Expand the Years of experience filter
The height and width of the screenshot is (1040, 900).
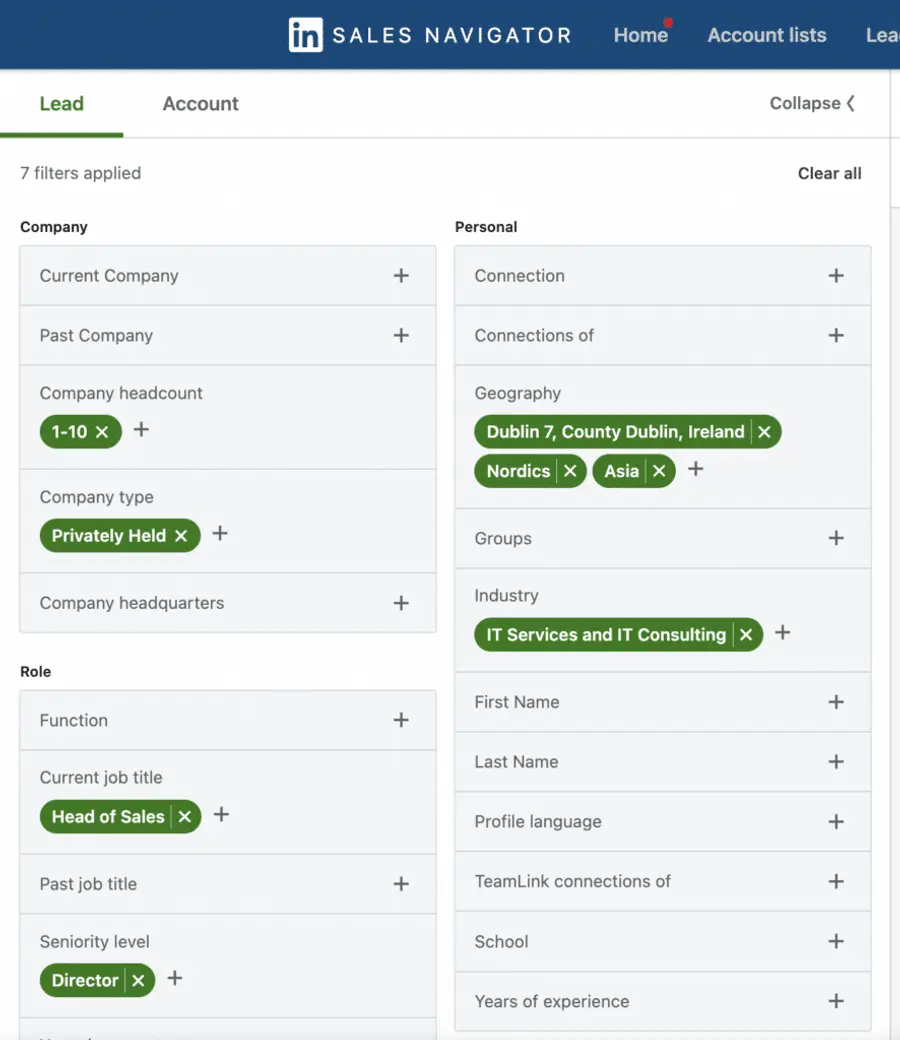(x=836, y=1001)
